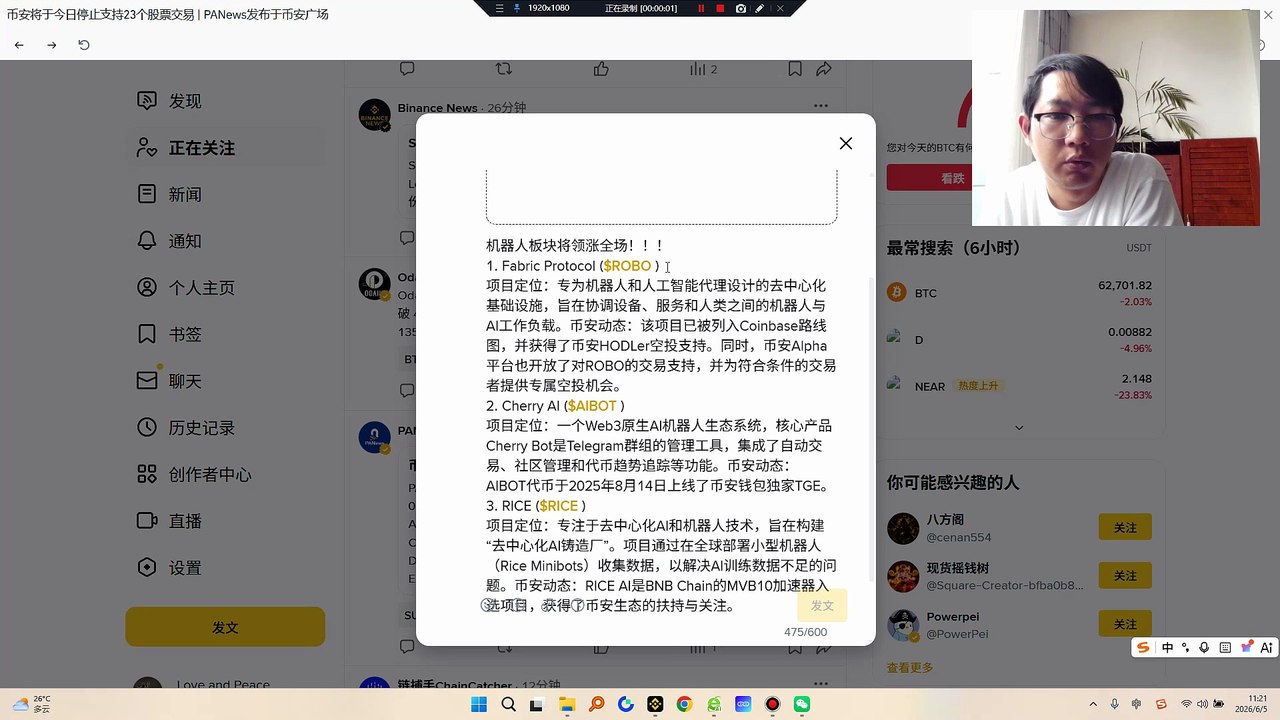This screenshot has width=1280, height=720.
Task: Open 书签 in the left sidebar
Action: coord(225,334)
